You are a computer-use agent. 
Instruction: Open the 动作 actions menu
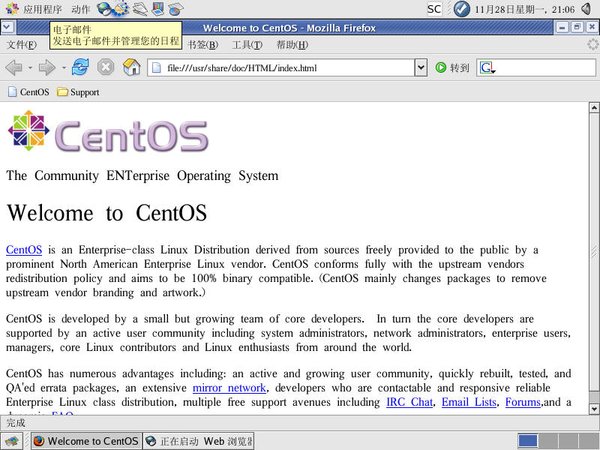tap(80, 9)
